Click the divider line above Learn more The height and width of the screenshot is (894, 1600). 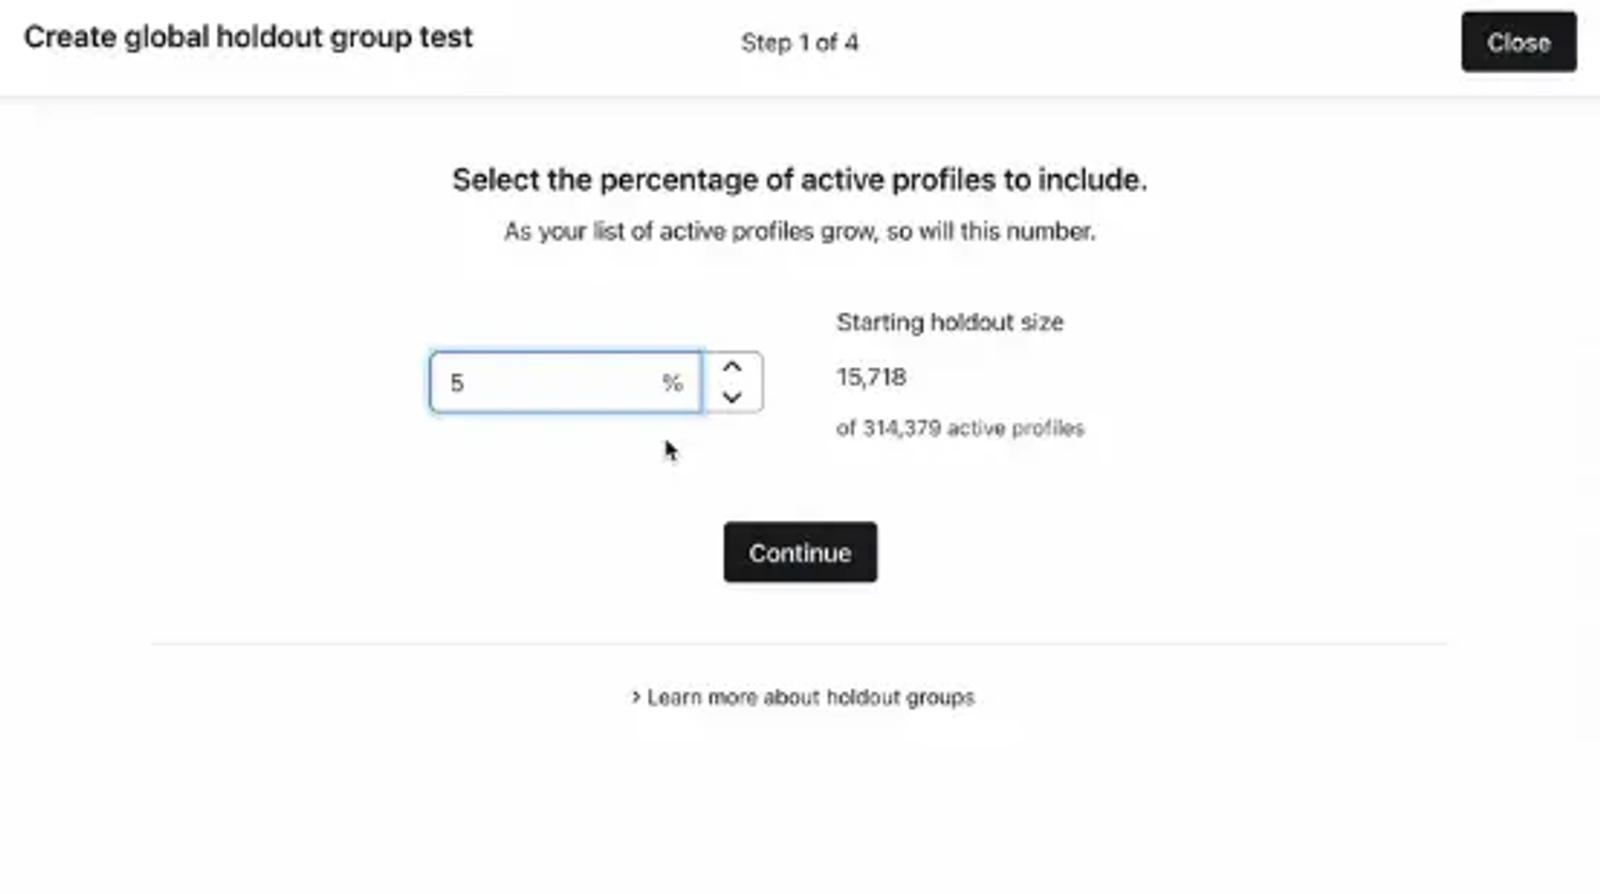pos(800,644)
